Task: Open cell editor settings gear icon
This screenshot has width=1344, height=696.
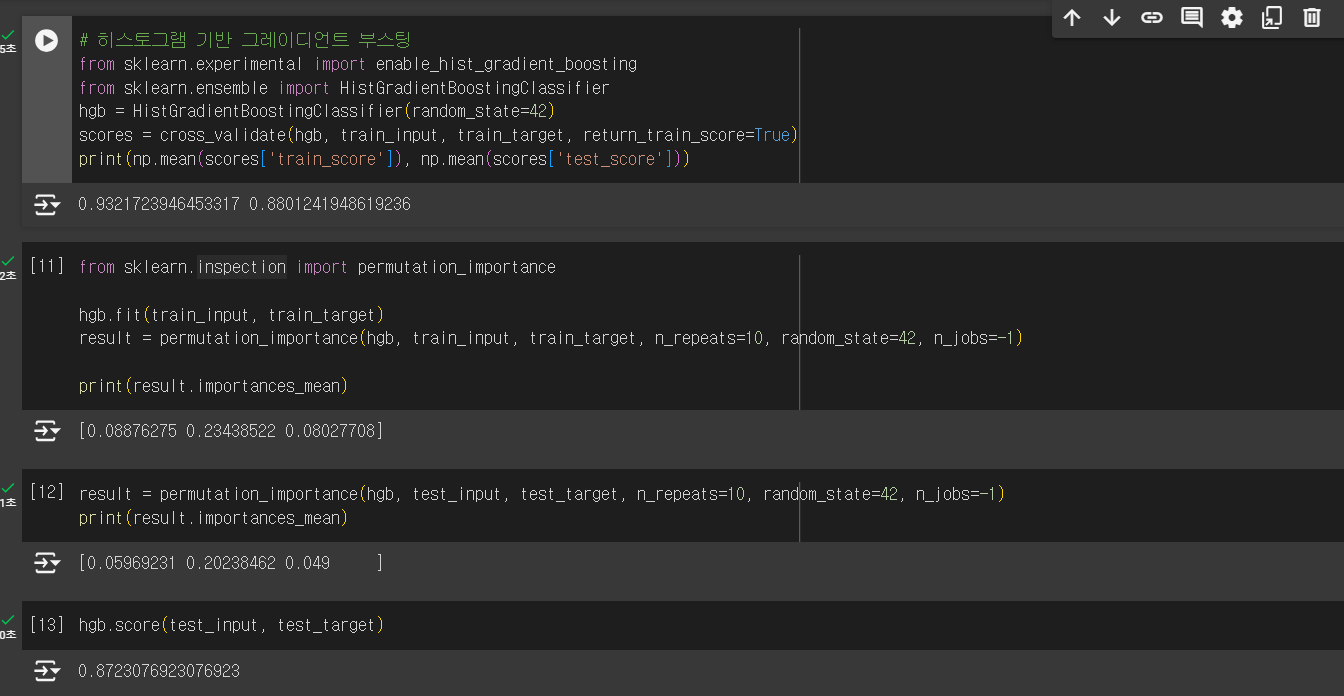Action: [x=1232, y=17]
